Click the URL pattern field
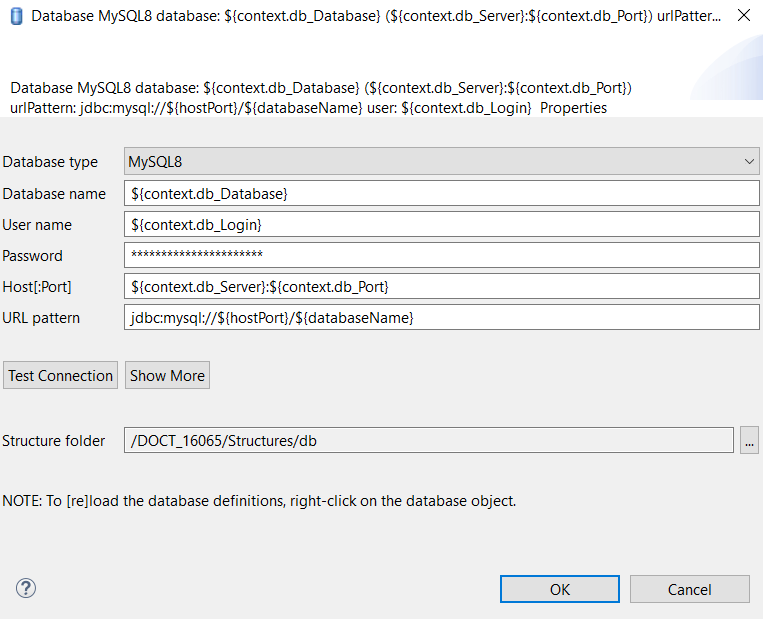The image size is (763, 619). (441, 318)
